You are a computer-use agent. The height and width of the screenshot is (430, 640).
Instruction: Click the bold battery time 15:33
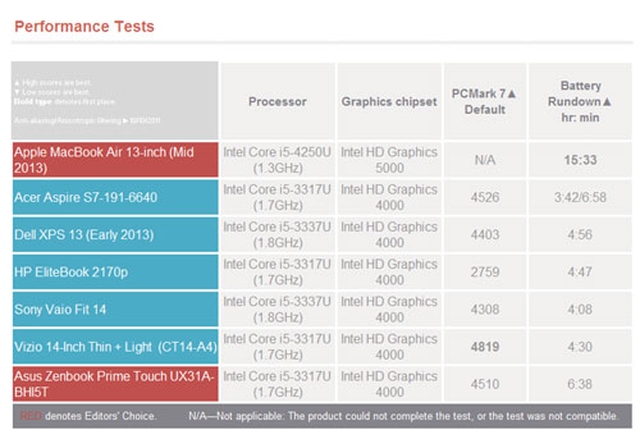coord(580,160)
